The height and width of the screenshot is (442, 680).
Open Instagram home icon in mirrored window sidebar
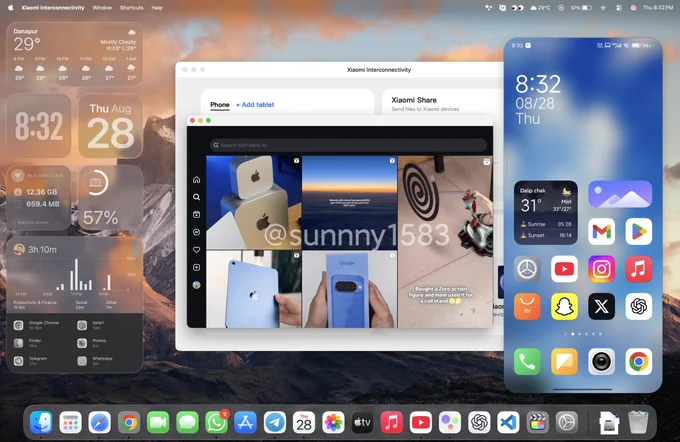196,180
